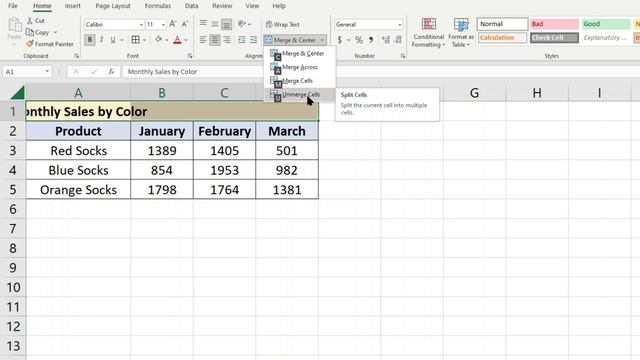Screen dimensions: 640x360
Task: Toggle Bottom Align
Action: click(227, 24)
